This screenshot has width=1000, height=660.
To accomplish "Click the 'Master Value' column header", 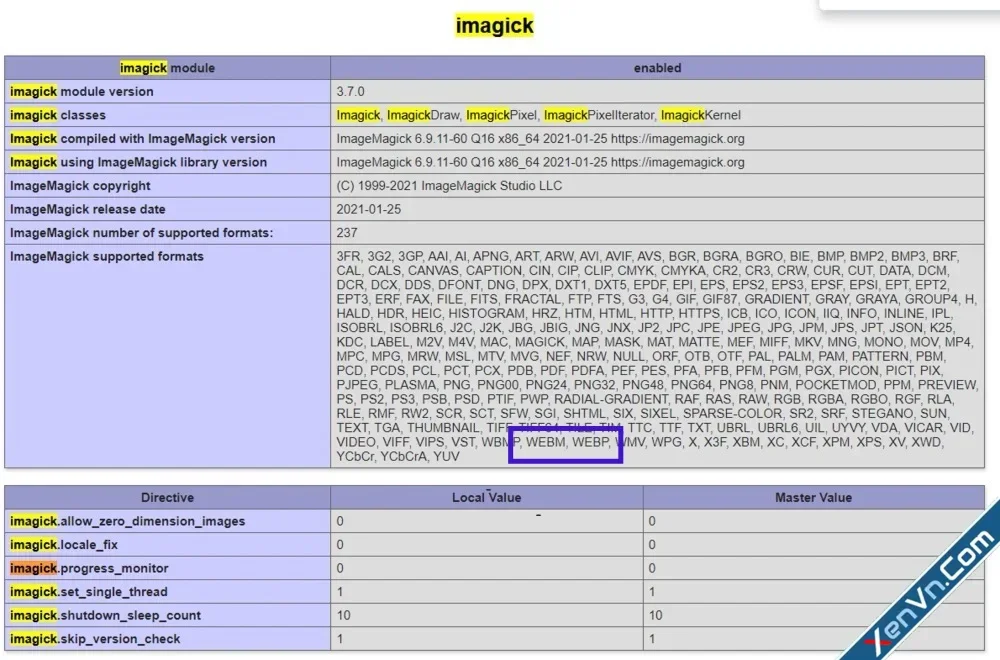I will (x=813, y=497).
